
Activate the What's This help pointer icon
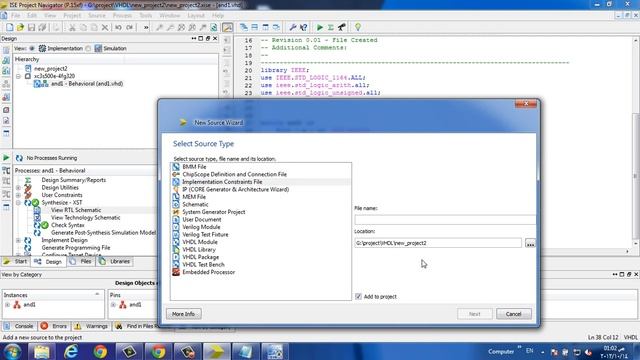[x=303, y=27]
